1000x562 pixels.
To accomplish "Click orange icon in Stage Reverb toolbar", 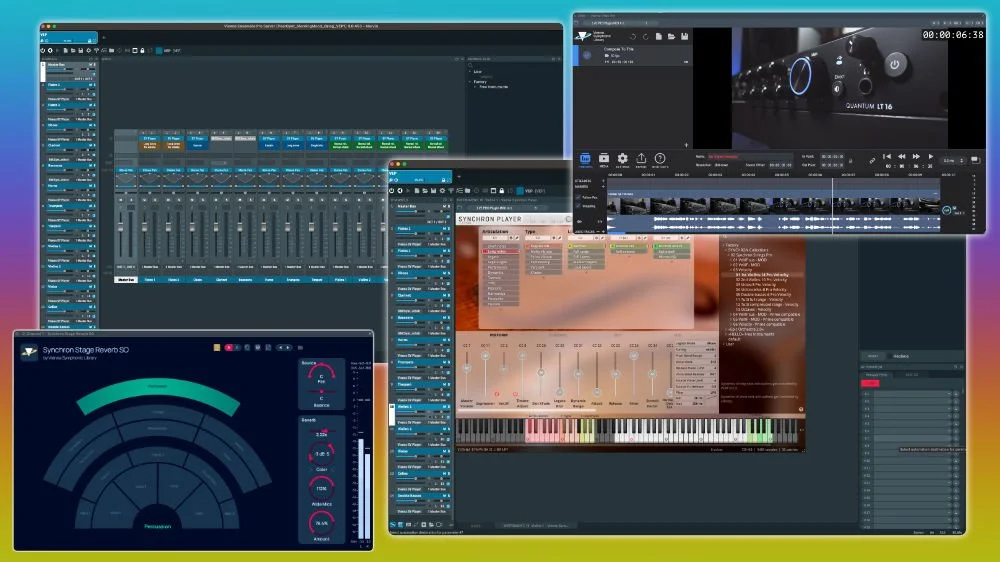I will click(217, 348).
